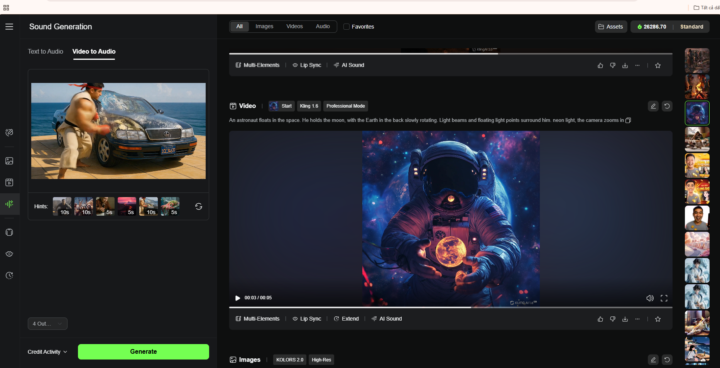Download the astronaut video
The image size is (720, 368).
tap(625, 319)
